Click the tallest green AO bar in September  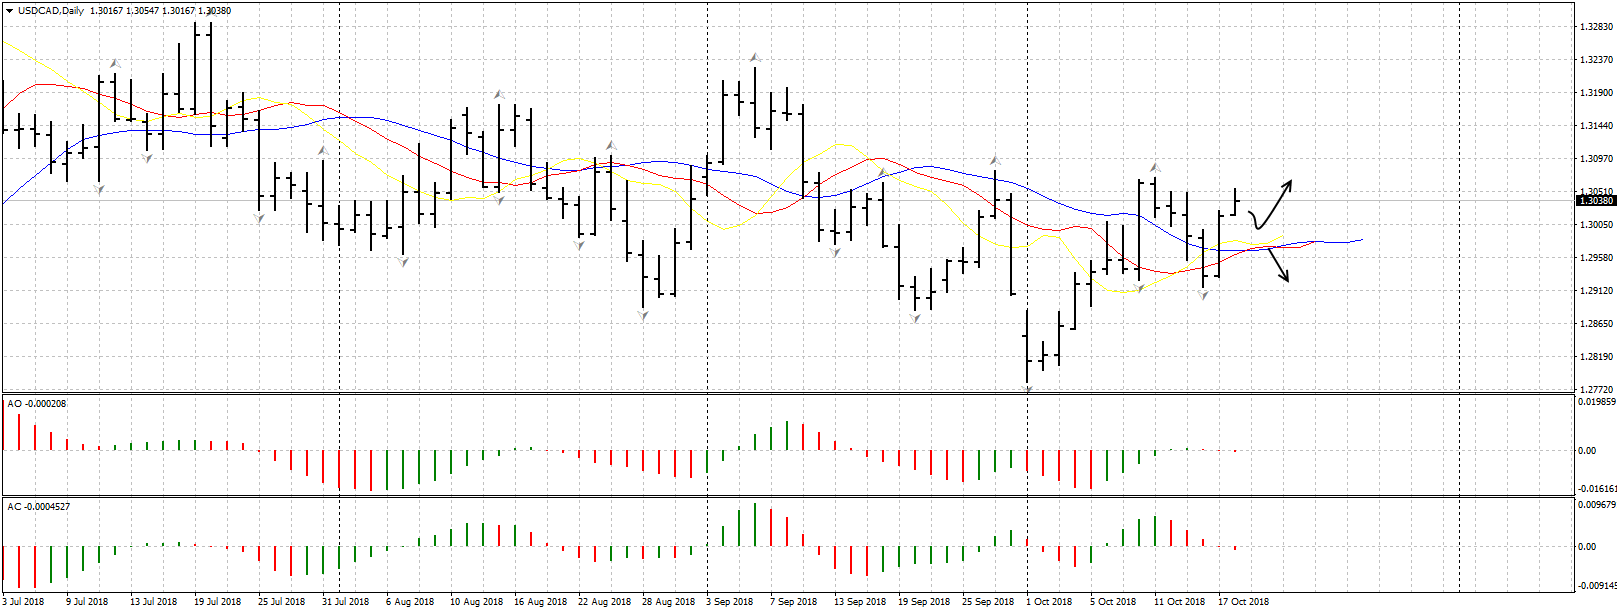click(x=787, y=436)
